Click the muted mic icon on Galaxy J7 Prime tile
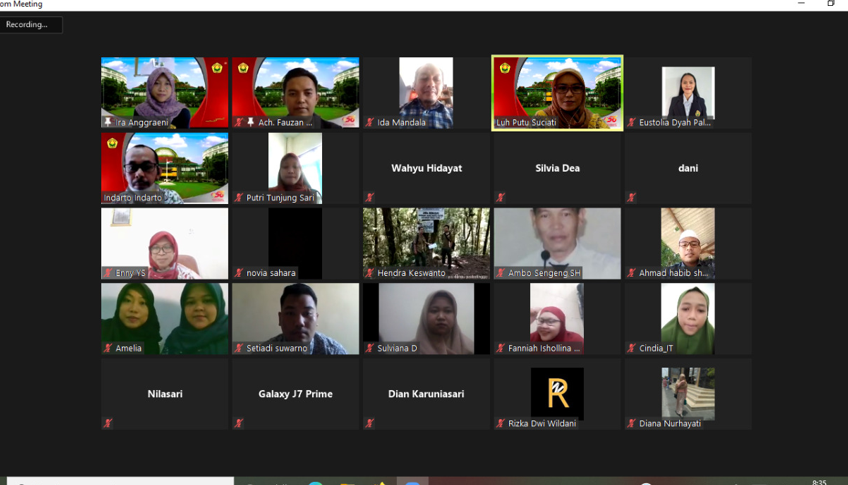The width and height of the screenshot is (848, 485). tap(239, 423)
